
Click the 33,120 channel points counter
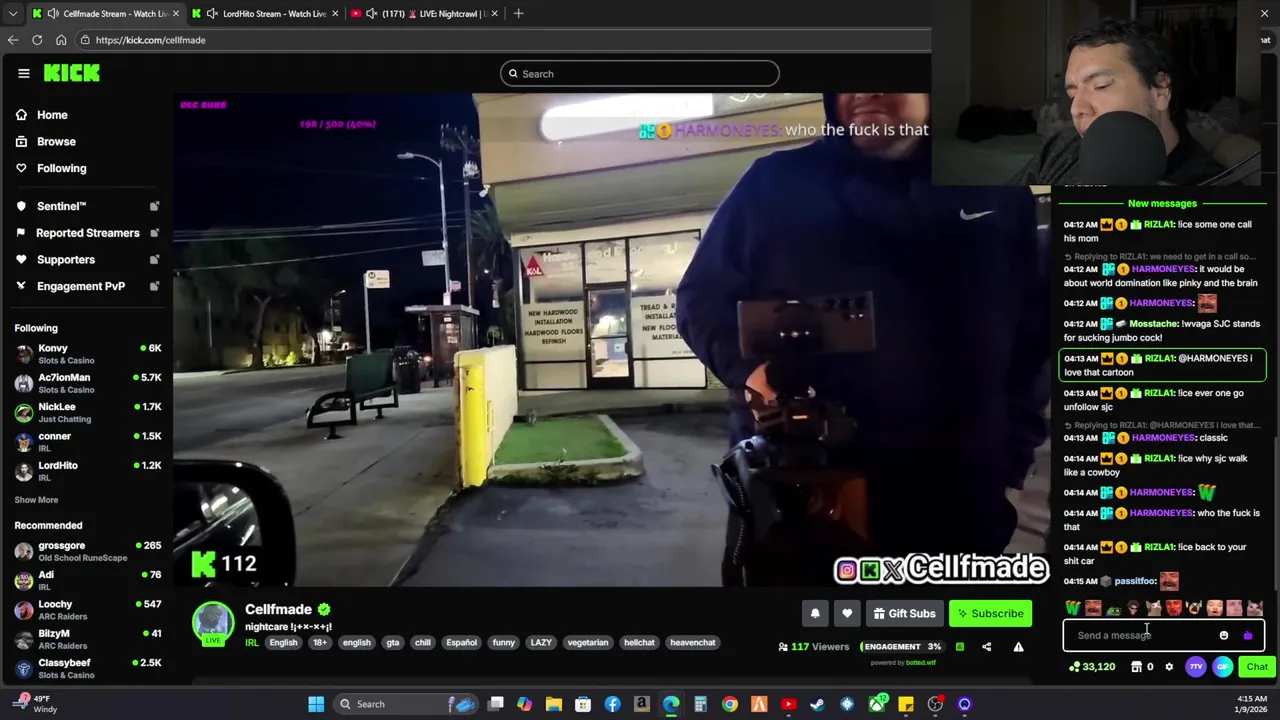1092,667
